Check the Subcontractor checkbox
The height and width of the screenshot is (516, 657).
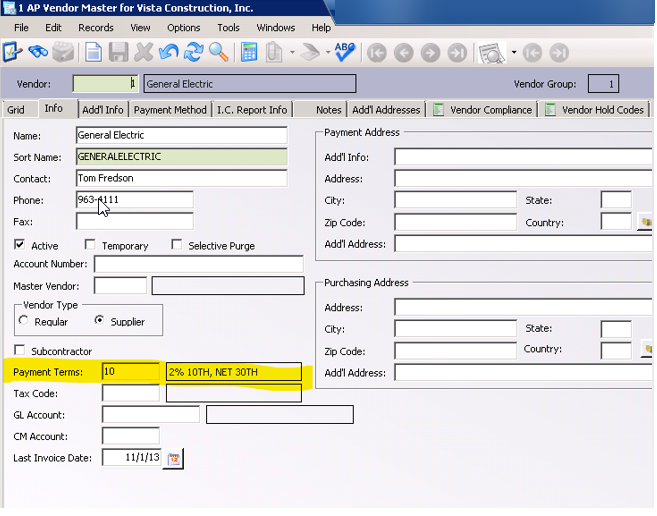[20, 351]
